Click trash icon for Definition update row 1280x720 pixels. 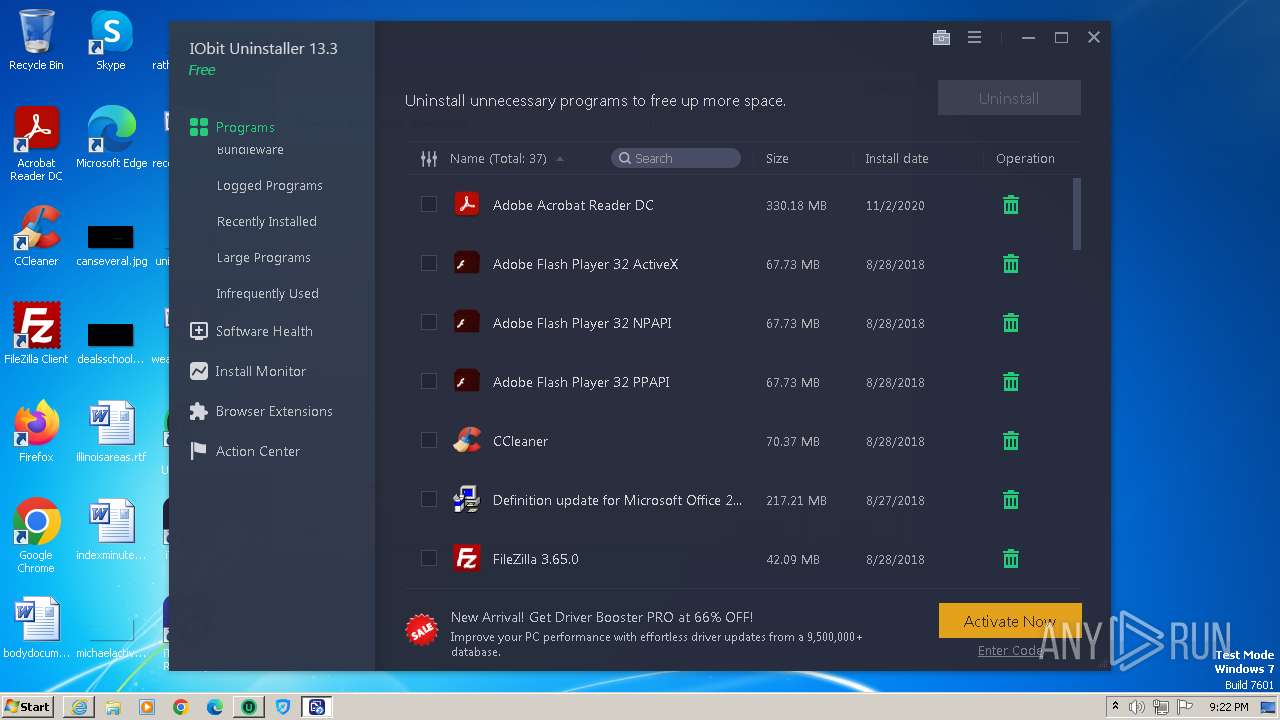click(1011, 500)
